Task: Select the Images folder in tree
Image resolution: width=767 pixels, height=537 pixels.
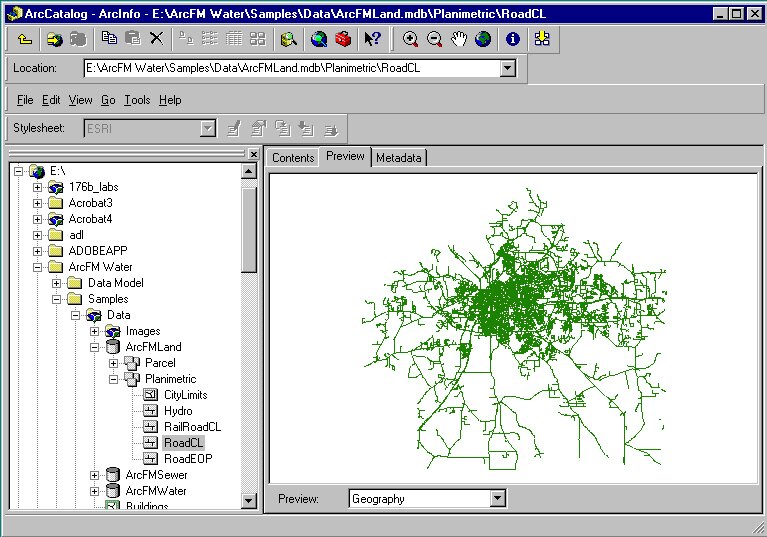Action: click(143, 331)
